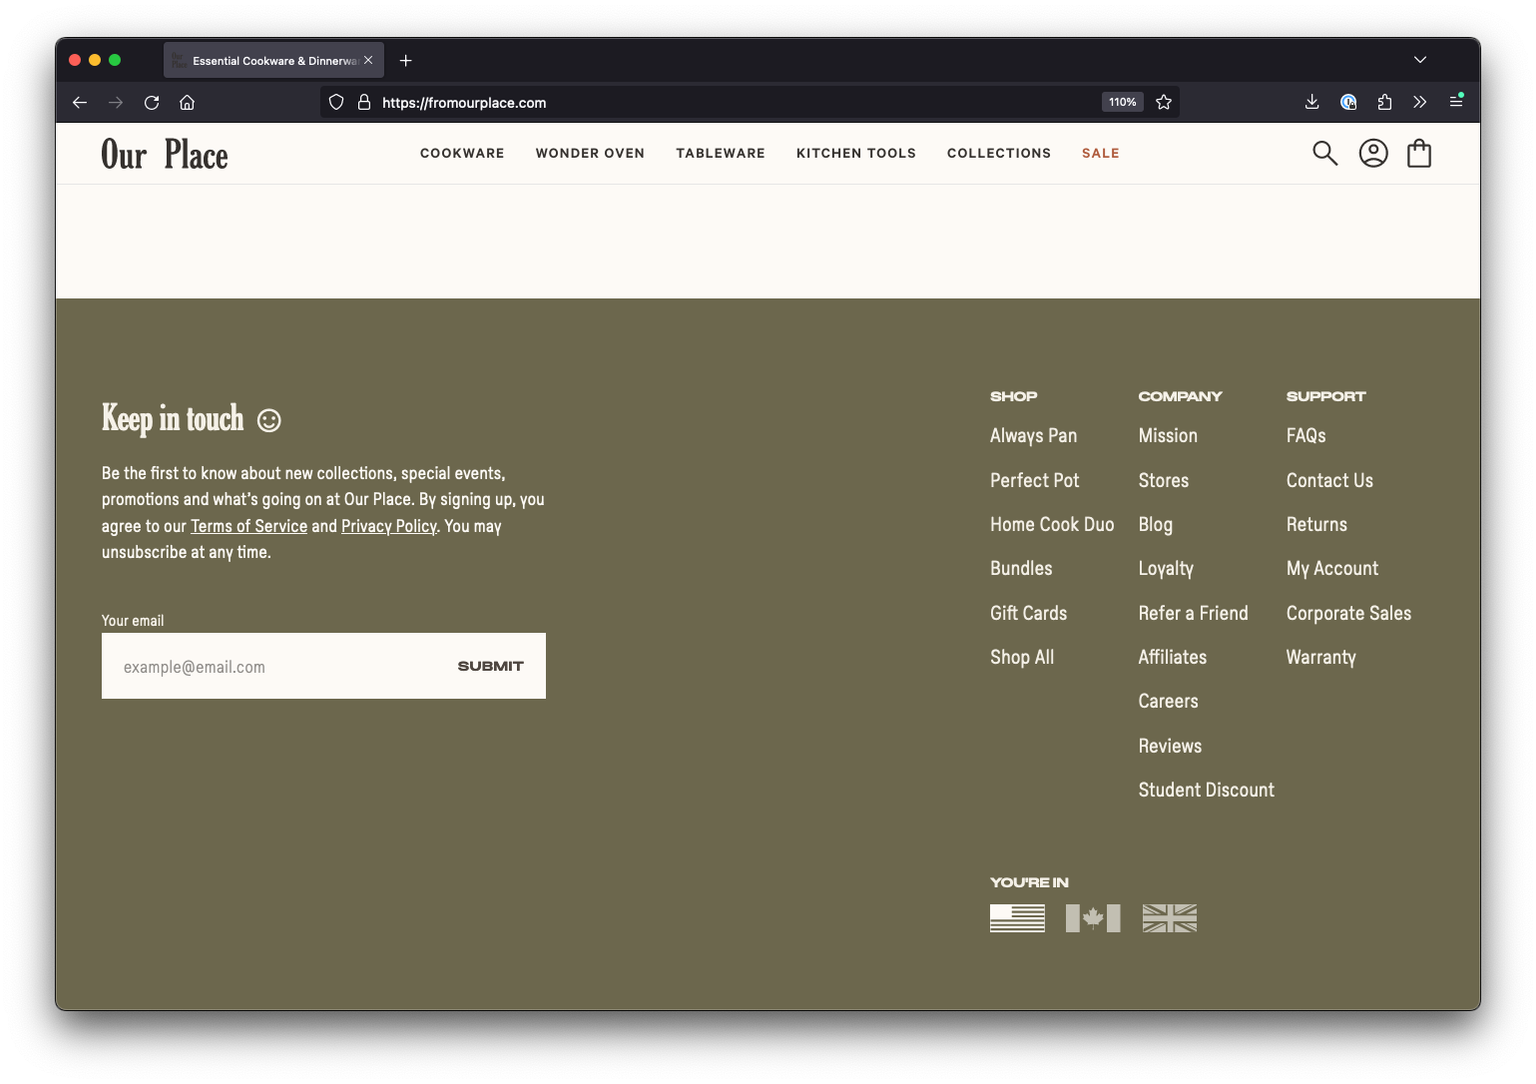The image size is (1536, 1084).
Task: Open the browser downloads panel
Action: (1311, 101)
